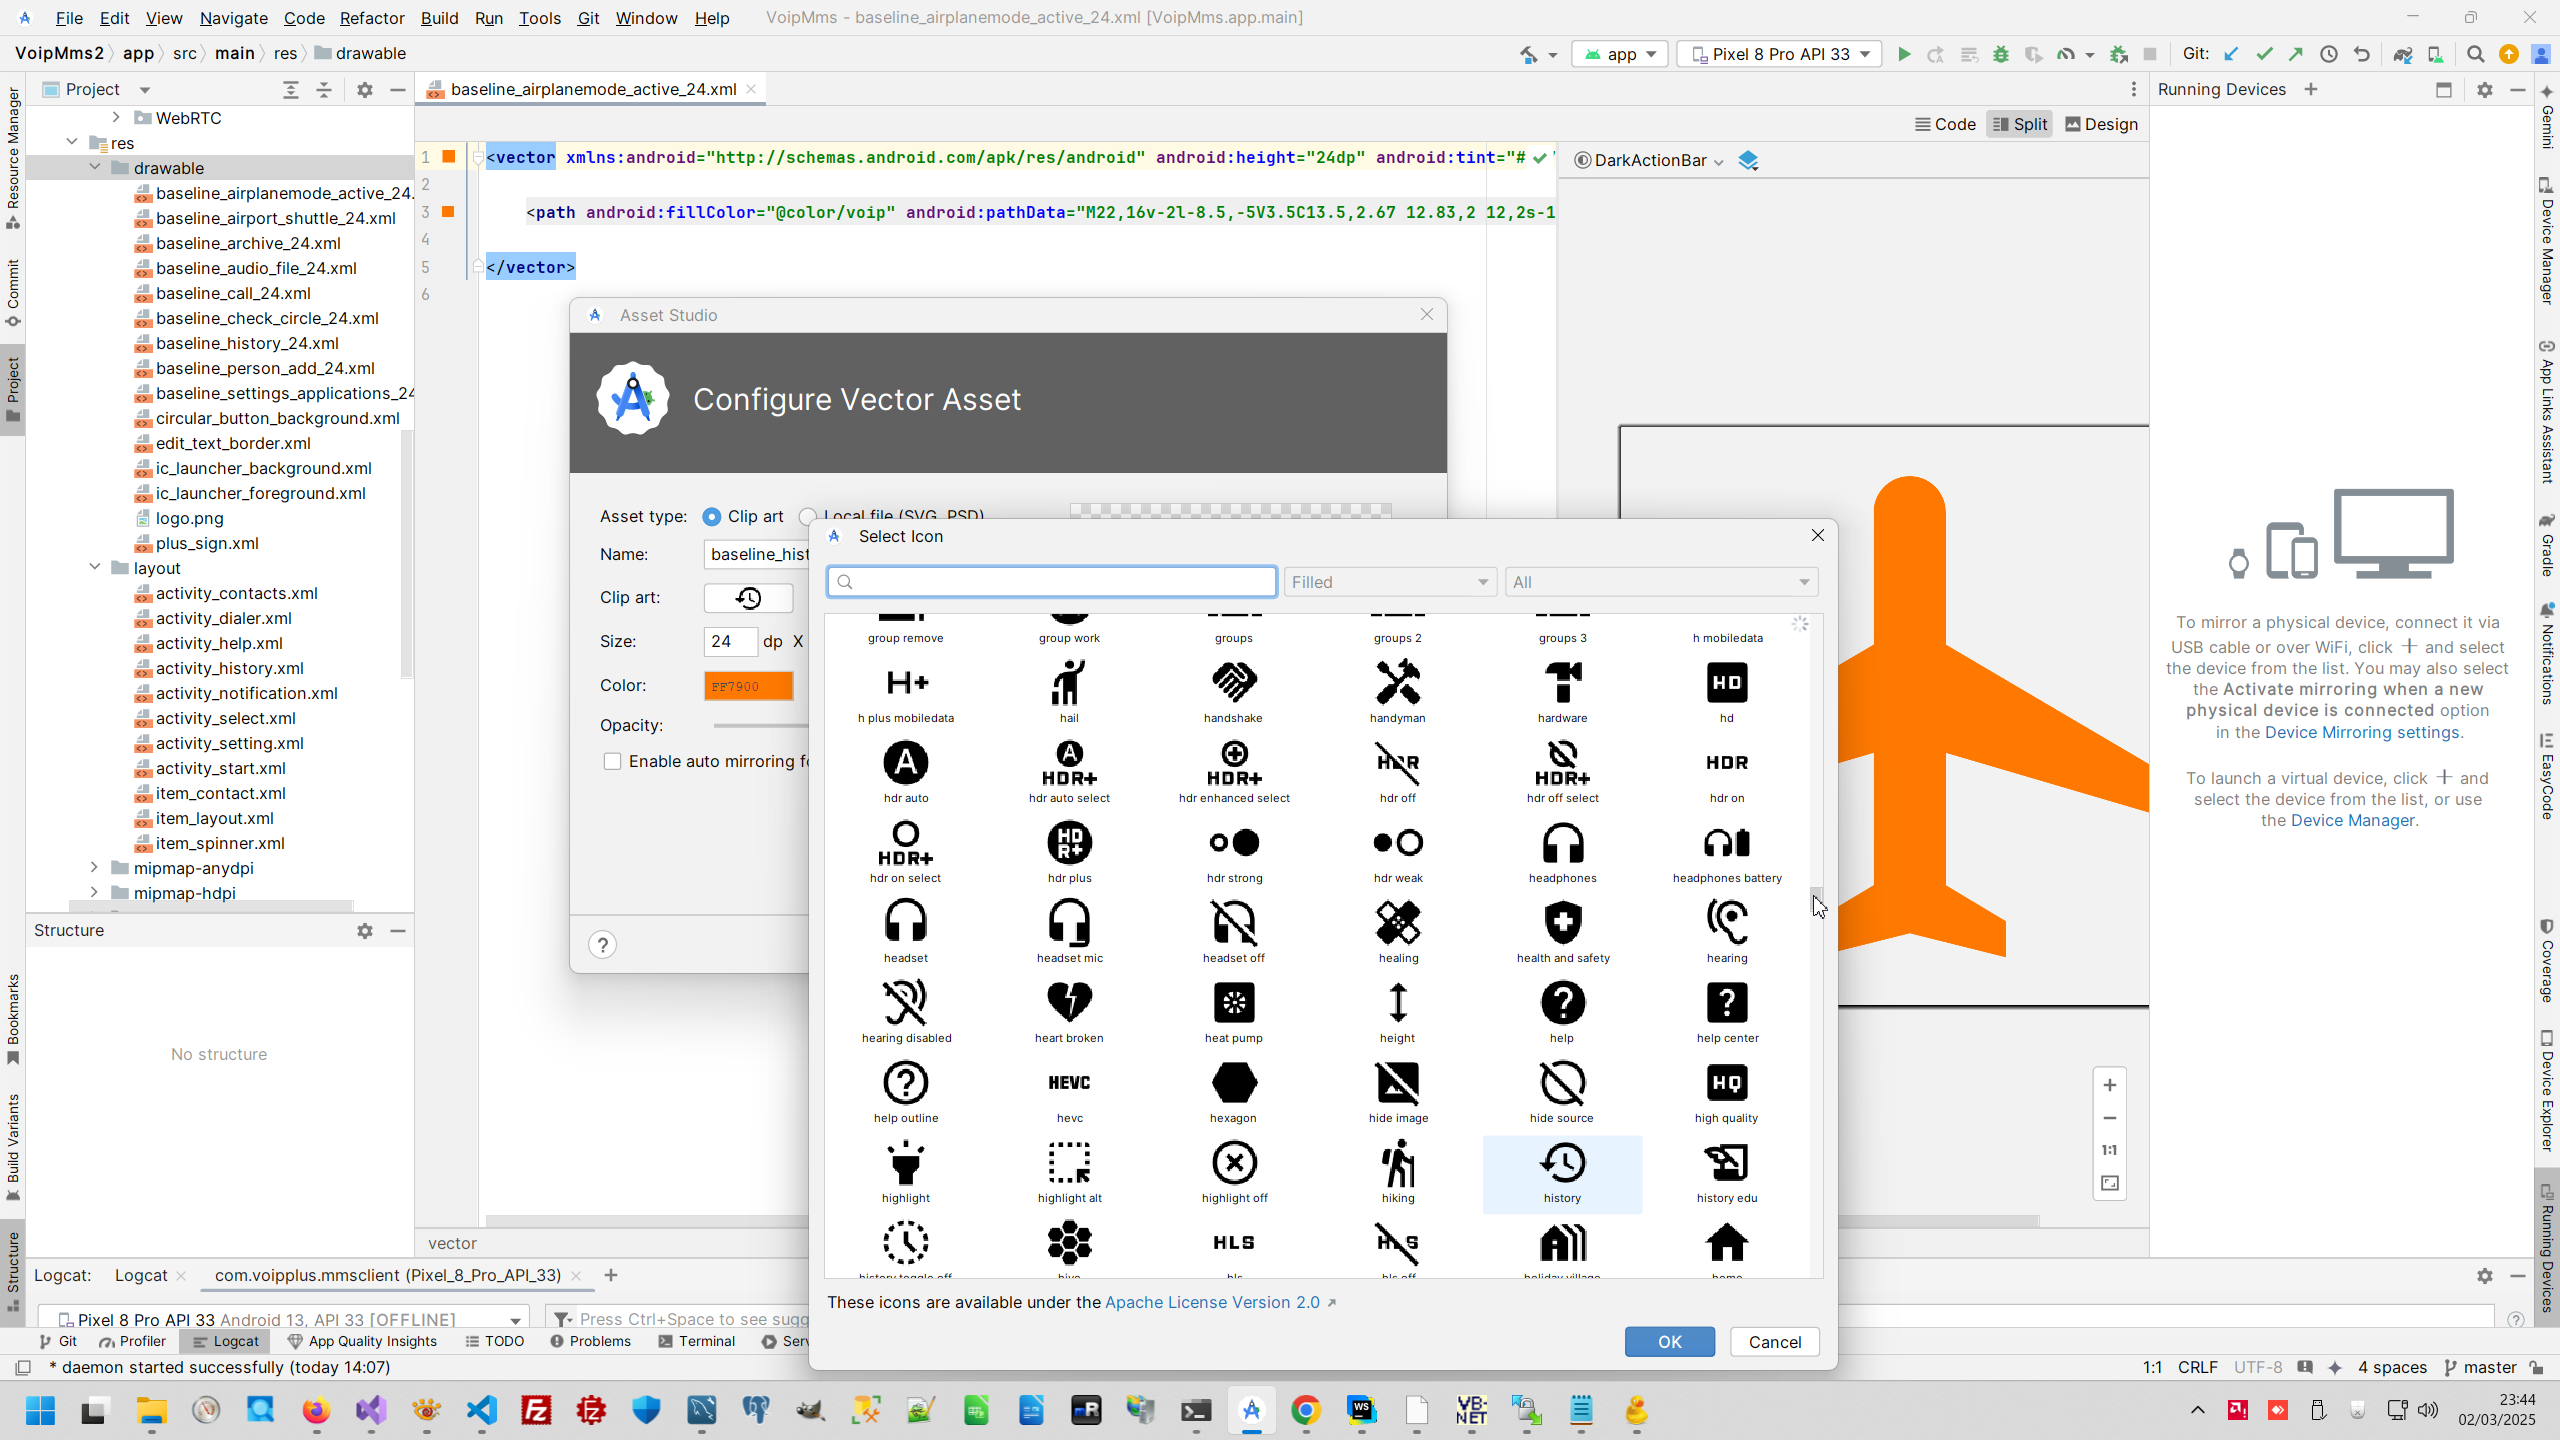Select the Clip art radio button

pyautogui.click(x=712, y=517)
